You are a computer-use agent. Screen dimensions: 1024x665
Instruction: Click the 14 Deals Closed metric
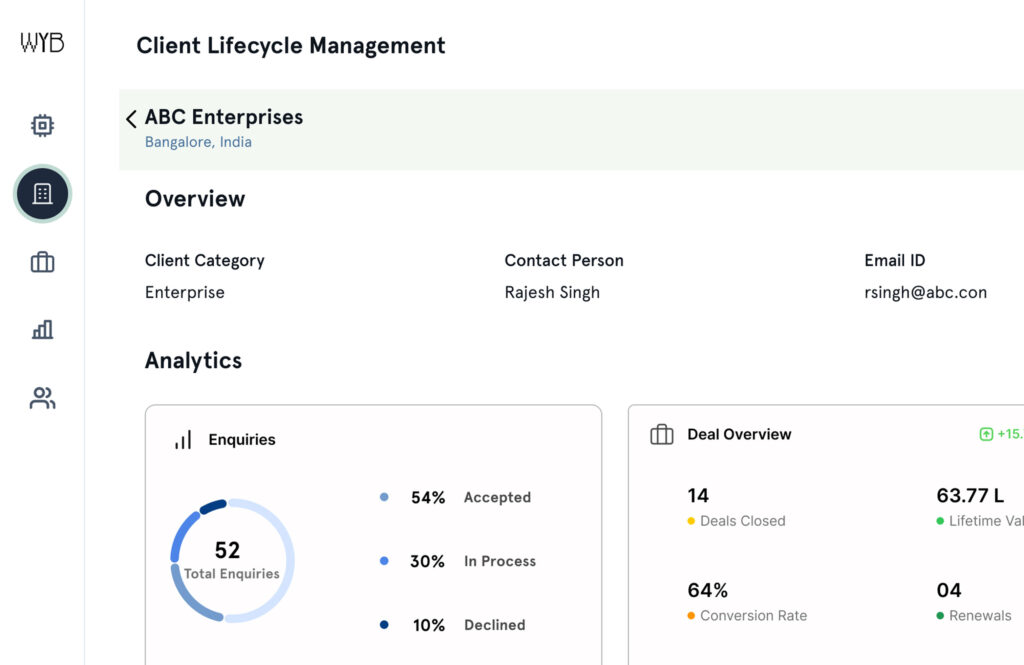(736, 507)
